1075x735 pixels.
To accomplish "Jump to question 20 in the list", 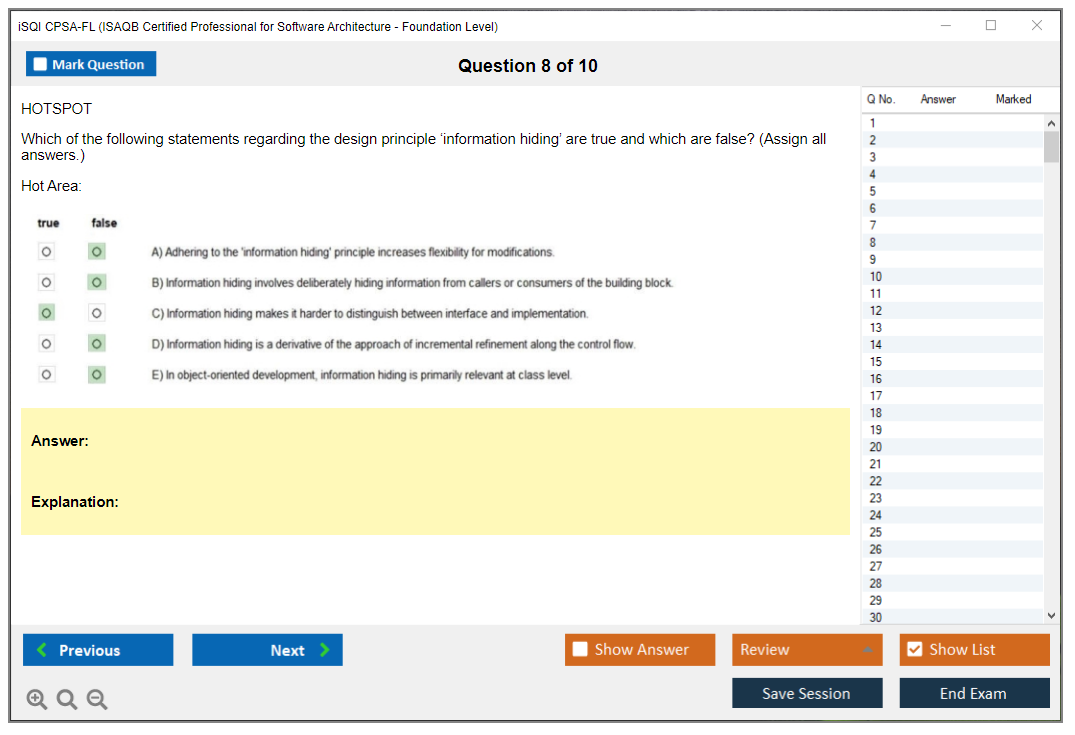I will click(876, 447).
